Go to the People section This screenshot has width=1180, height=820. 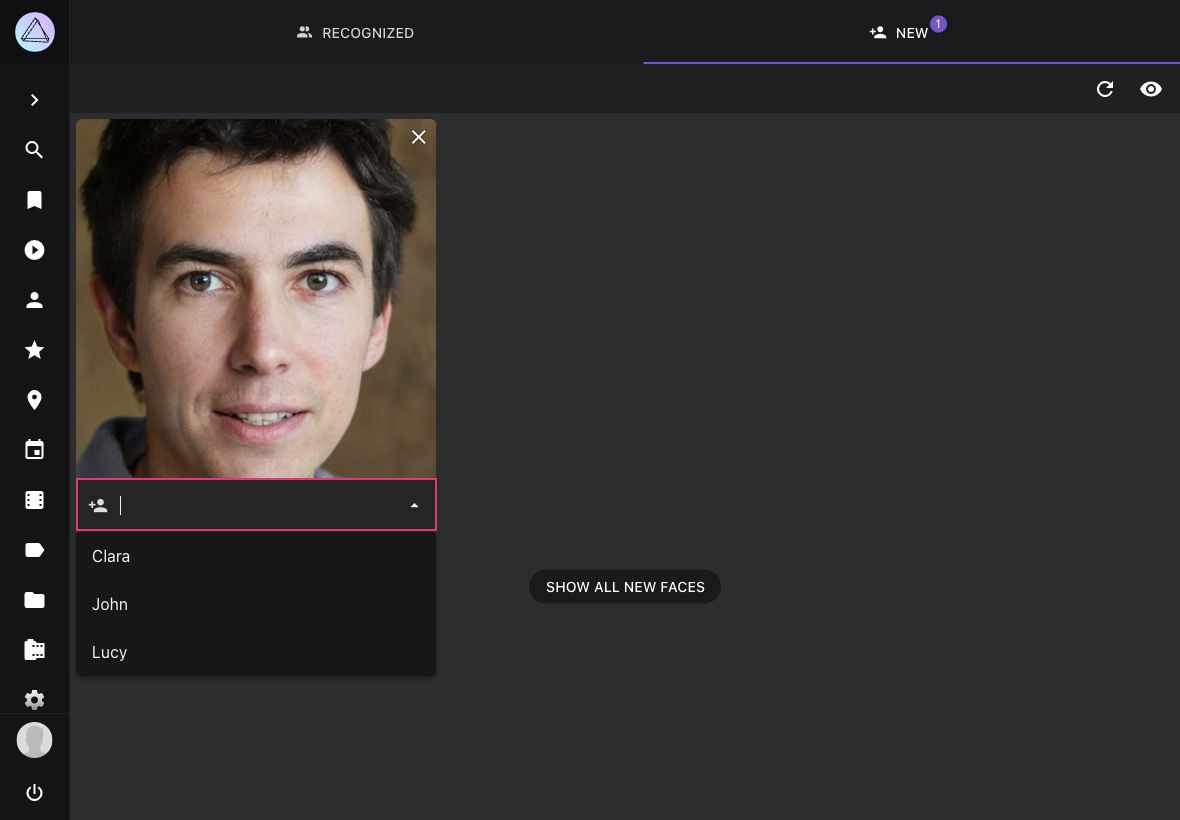tap(35, 300)
